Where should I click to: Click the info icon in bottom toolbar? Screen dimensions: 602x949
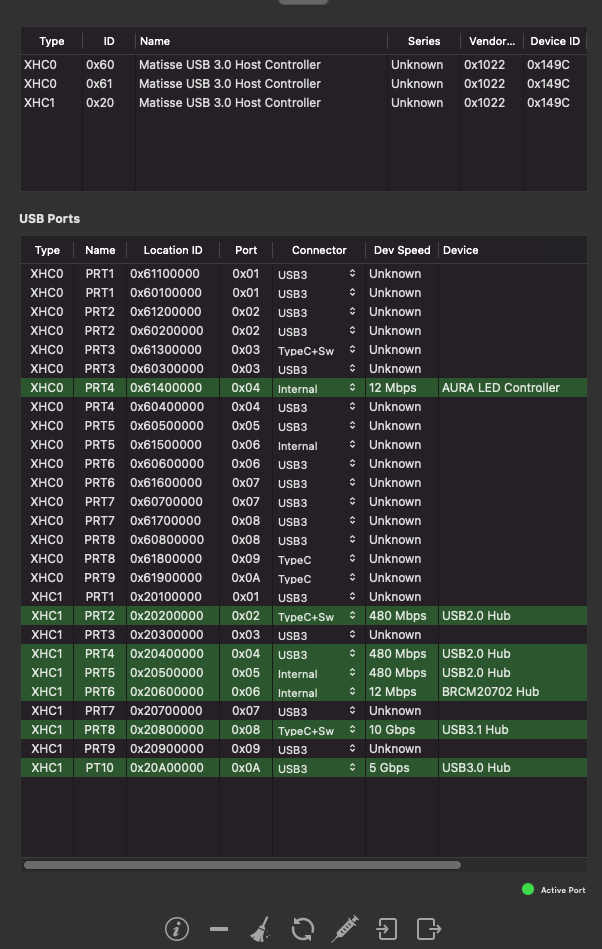177,929
